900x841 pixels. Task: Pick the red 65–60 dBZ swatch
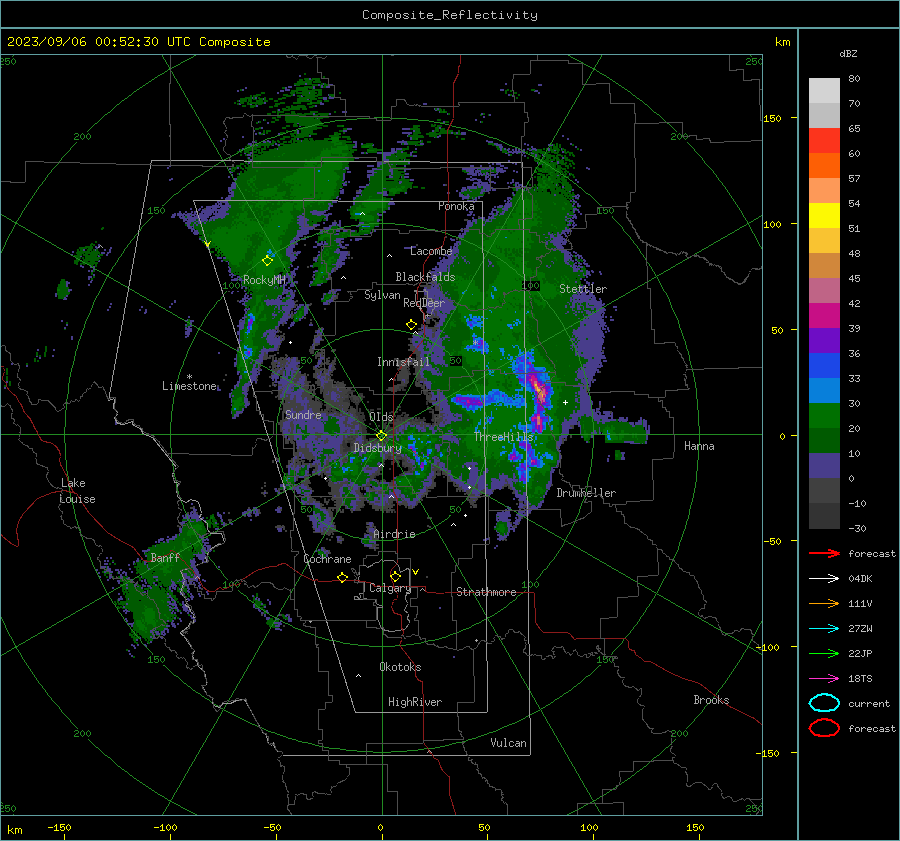(824, 140)
